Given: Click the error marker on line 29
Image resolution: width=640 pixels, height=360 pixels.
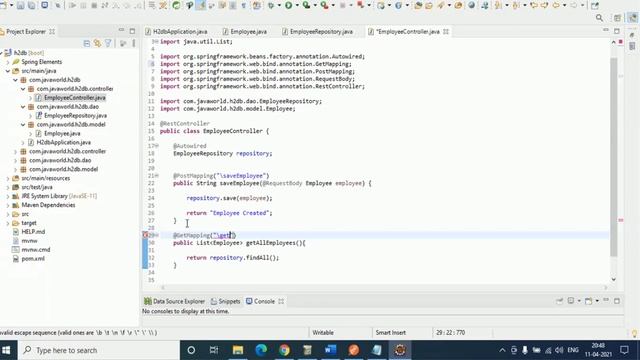Looking at the screenshot, I should [145, 235].
